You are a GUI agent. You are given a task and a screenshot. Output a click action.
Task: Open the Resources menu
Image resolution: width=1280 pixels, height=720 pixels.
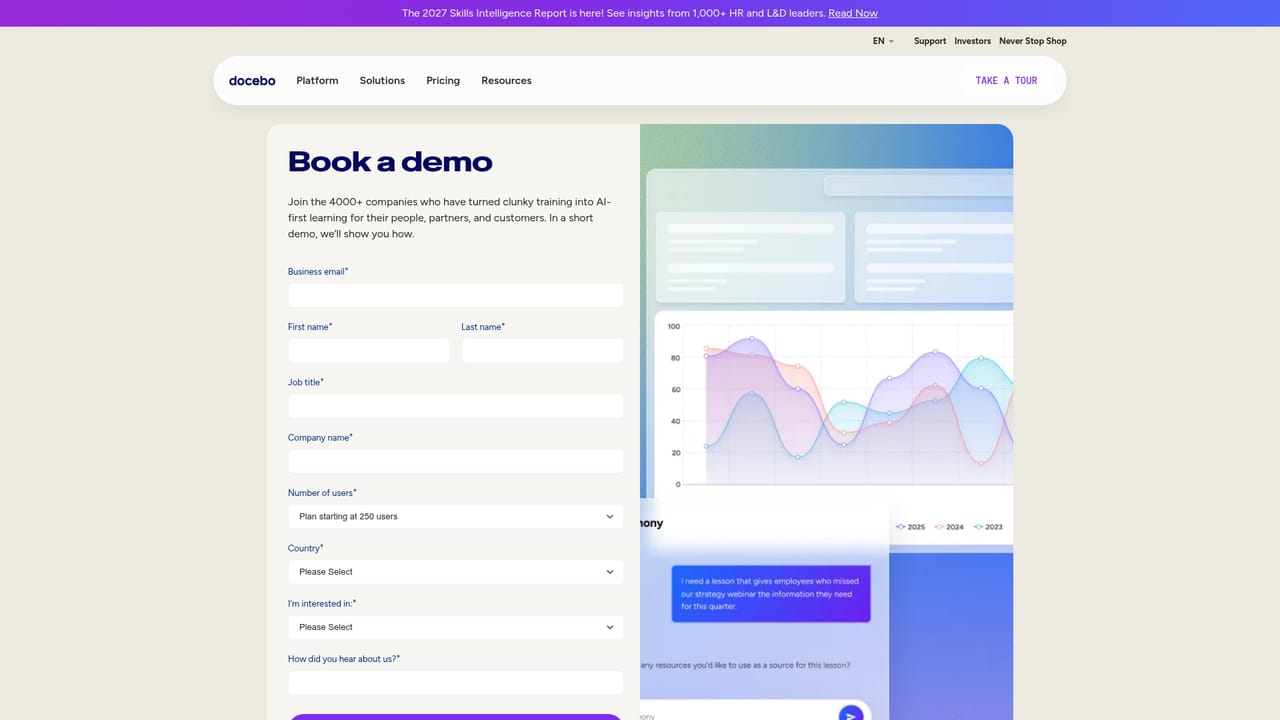coord(506,81)
